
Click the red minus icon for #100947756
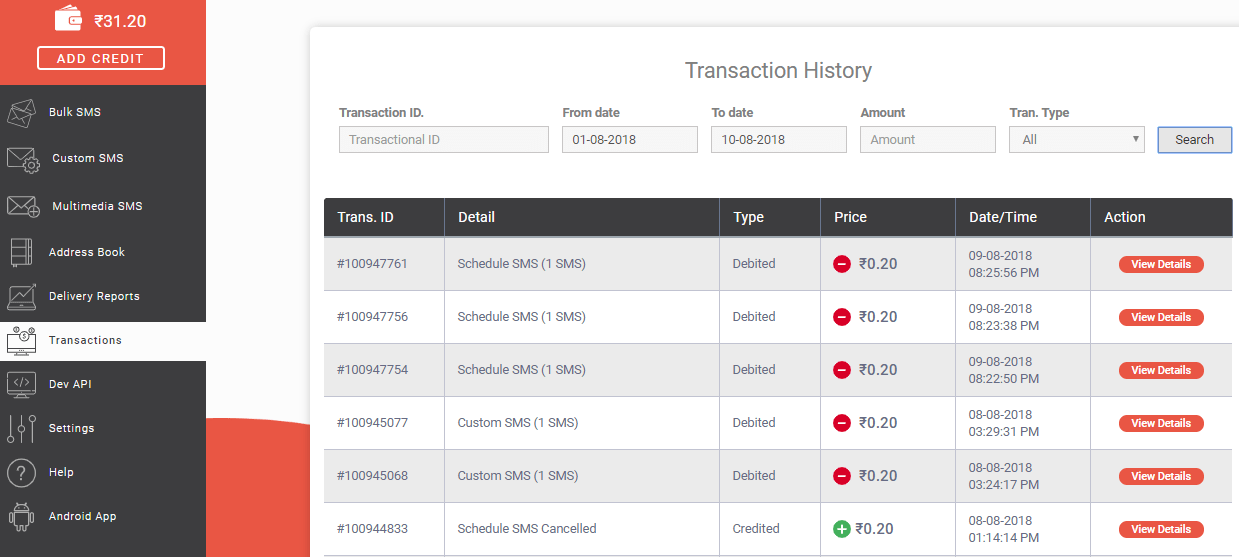[842, 317]
